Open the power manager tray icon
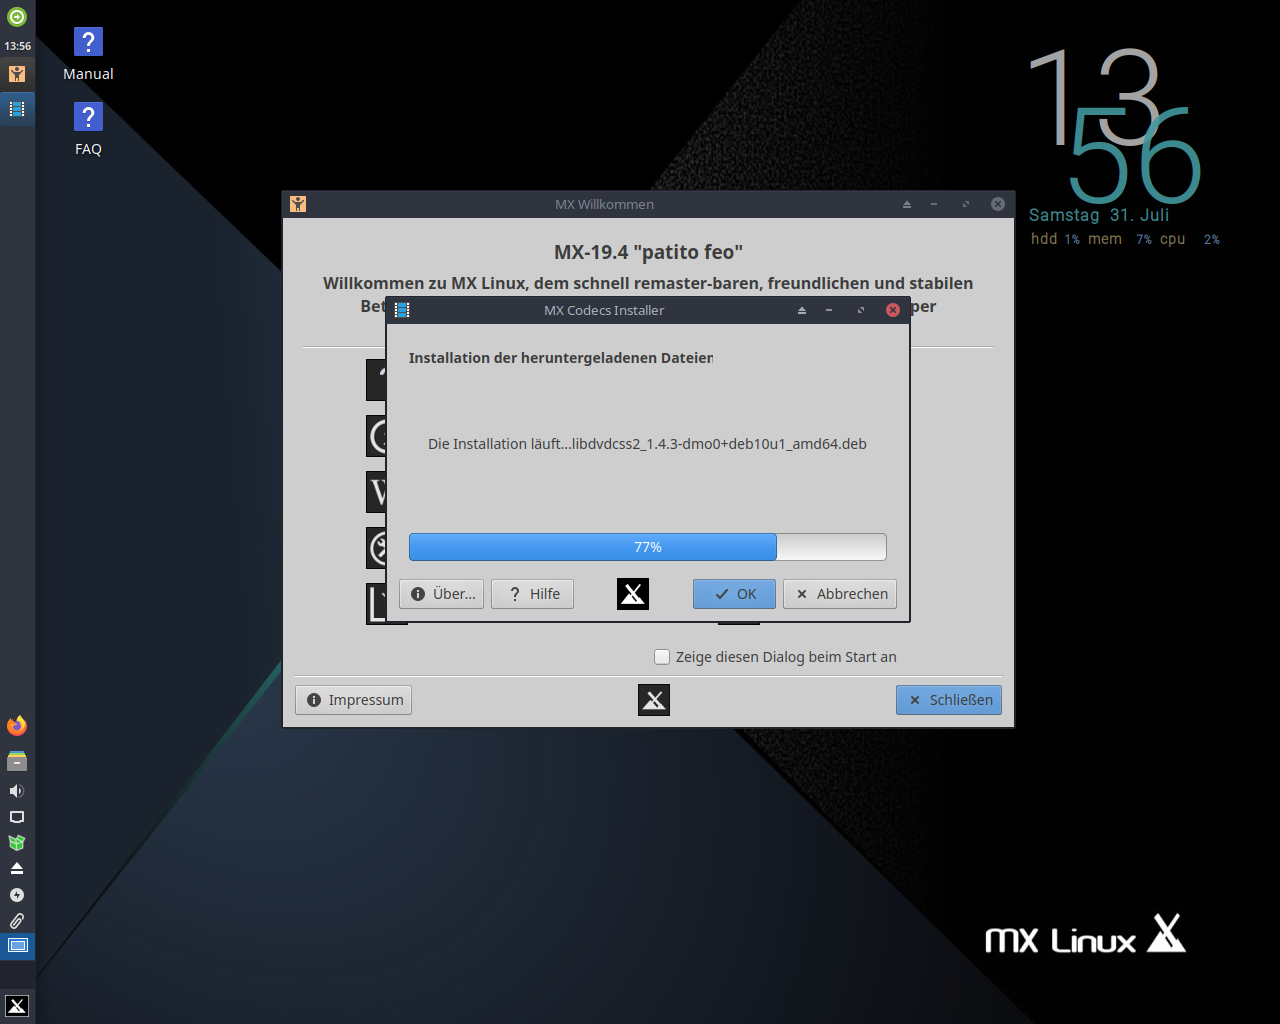 click(x=17, y=895)
